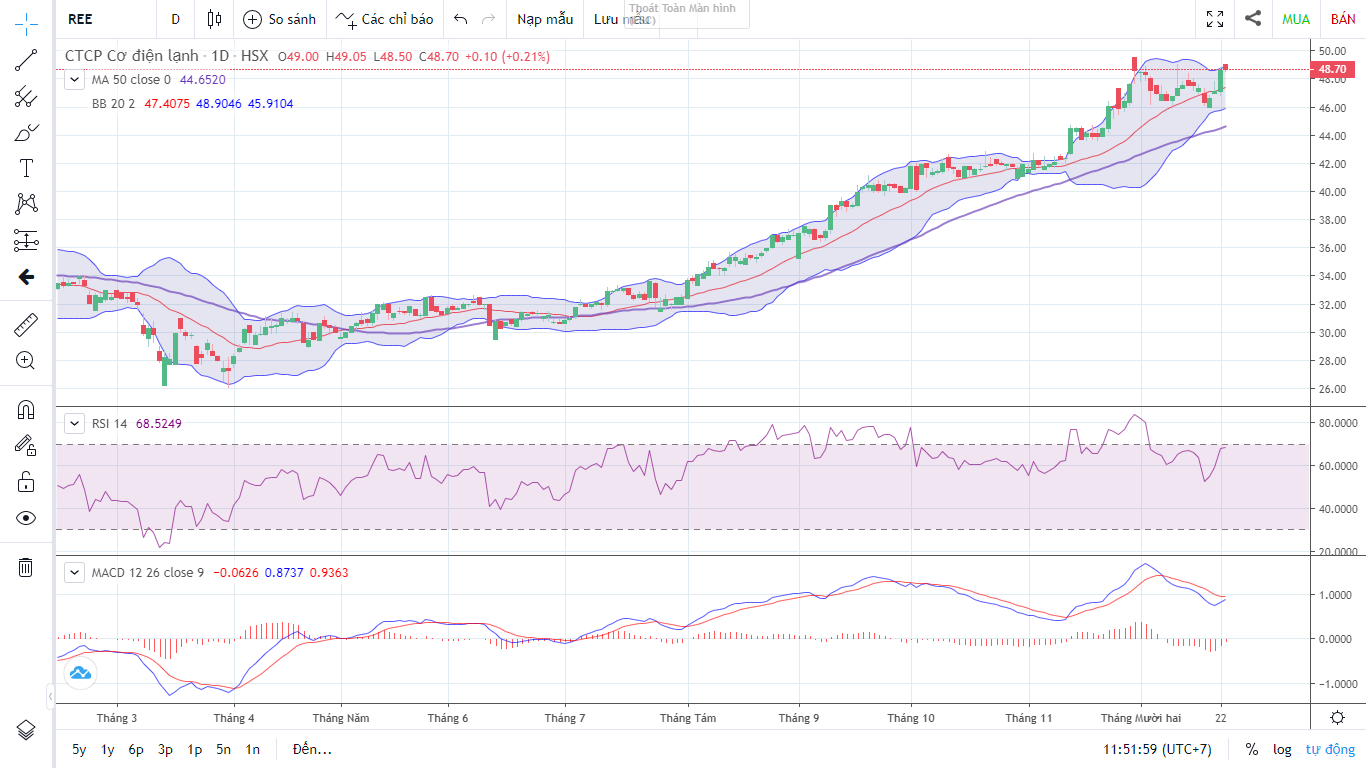Click the redo arrow
The width and height of the screenshot is (1366, 768).
coord(488,19)
